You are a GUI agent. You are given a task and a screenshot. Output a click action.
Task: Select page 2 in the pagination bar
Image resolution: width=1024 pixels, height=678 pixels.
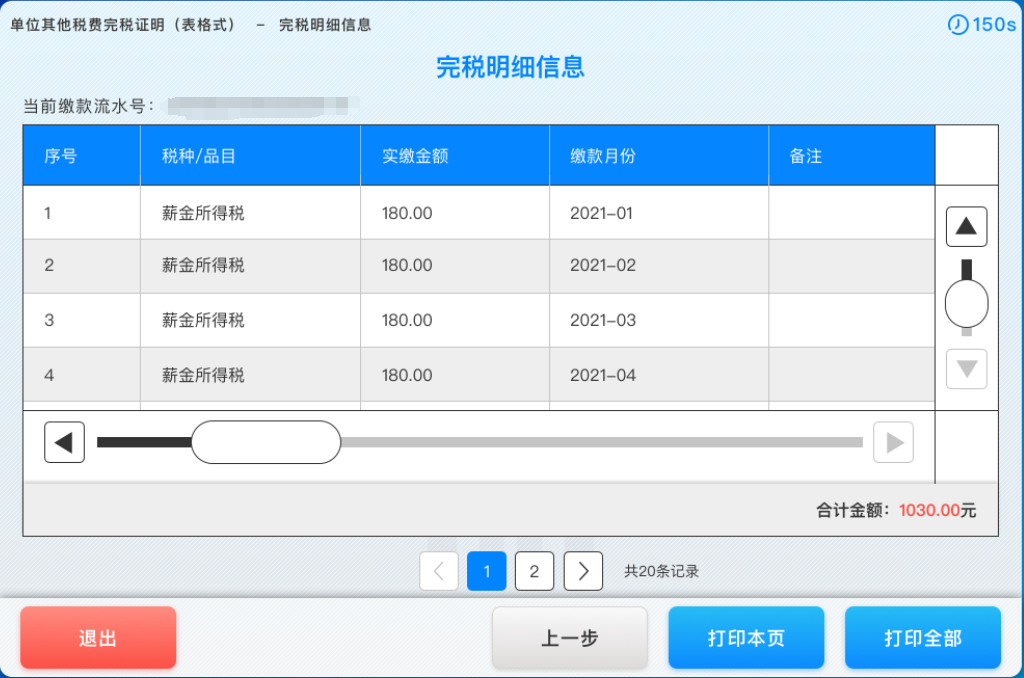(x=534, y=571)
